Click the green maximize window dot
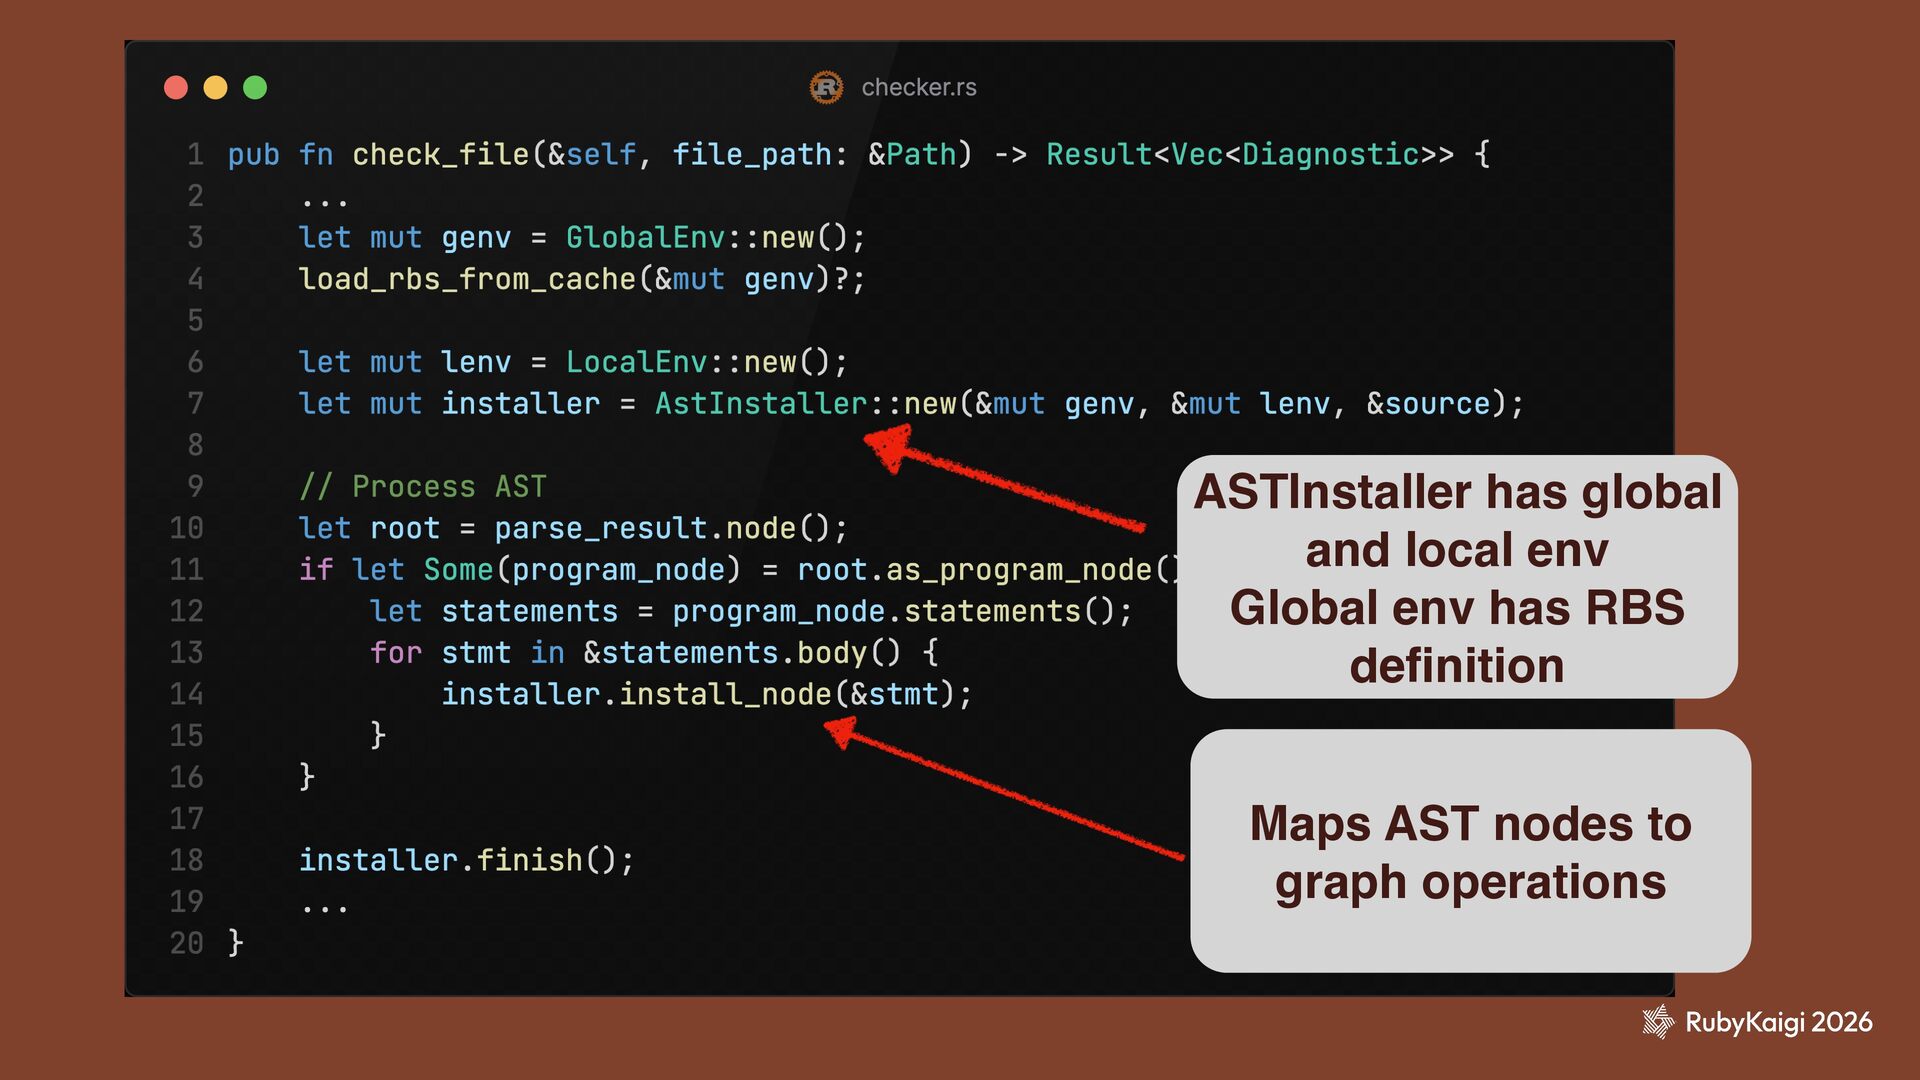1920x1080 pixels. coord(255,88)
